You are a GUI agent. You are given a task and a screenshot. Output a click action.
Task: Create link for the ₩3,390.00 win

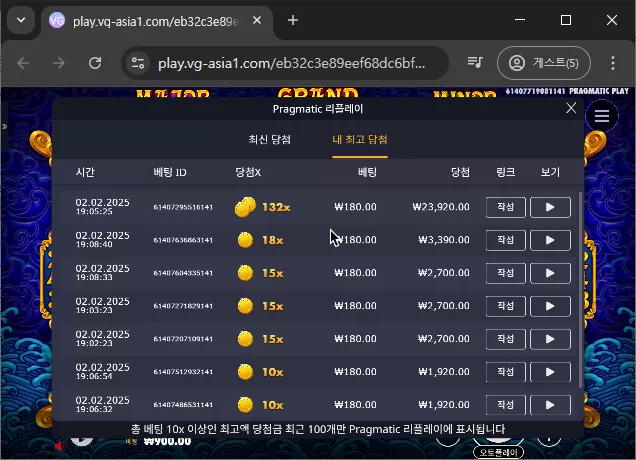506,240
